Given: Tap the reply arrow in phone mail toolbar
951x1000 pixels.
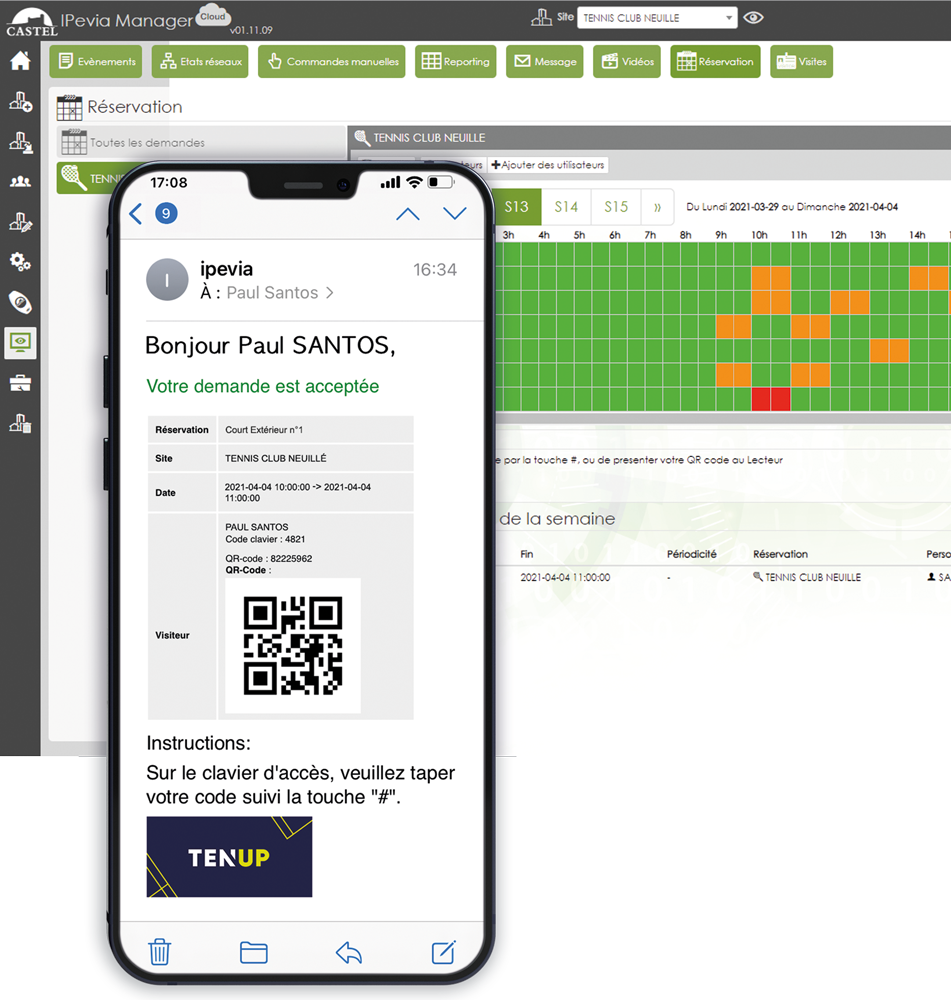Looking at the screenshot, I should [348, 952].
